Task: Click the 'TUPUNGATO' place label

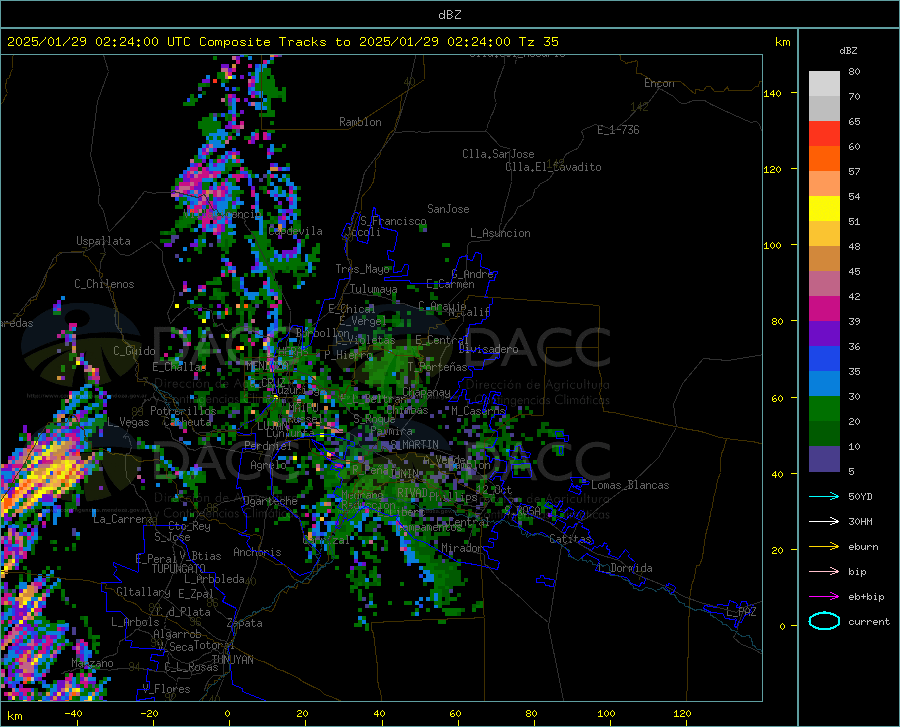Action: (x=179, y=569)
